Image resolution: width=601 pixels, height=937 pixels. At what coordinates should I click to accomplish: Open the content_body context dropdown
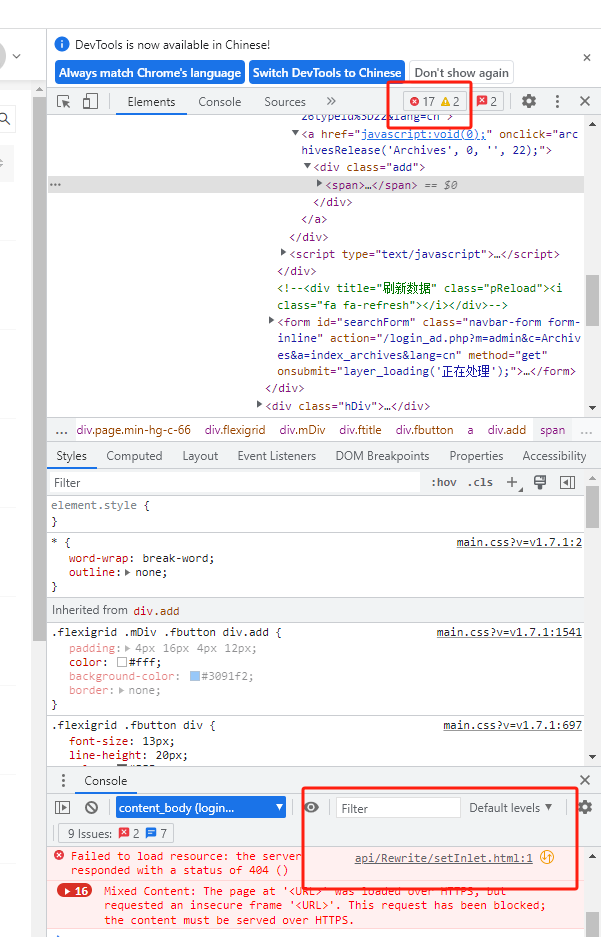201,807
